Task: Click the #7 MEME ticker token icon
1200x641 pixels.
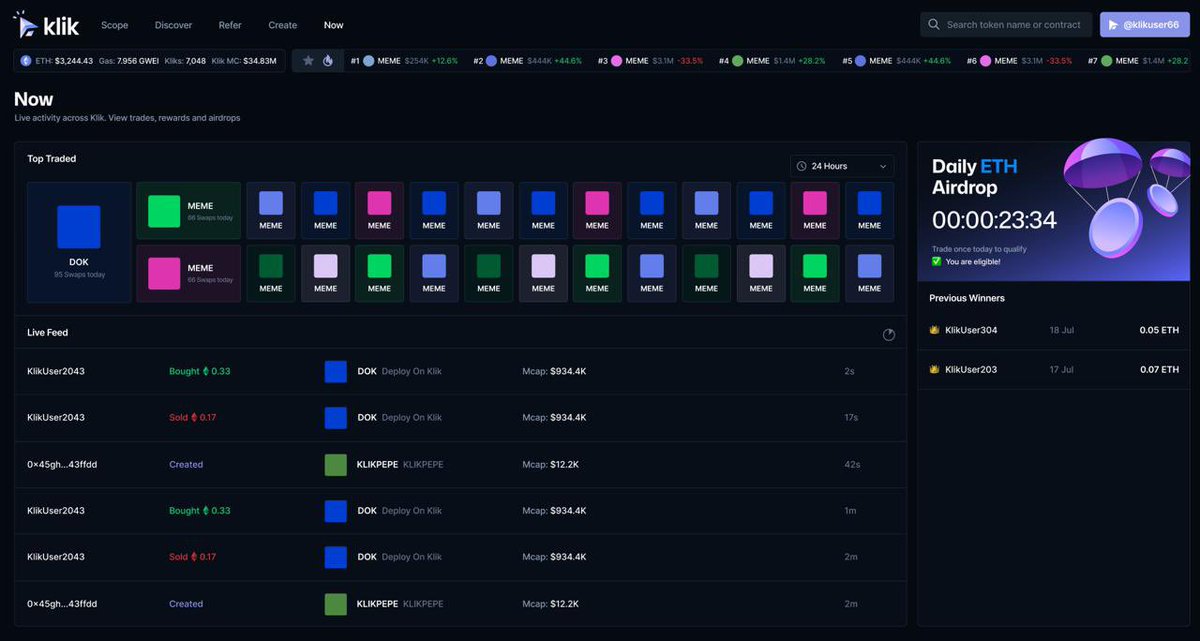Action: [1106, 61]
